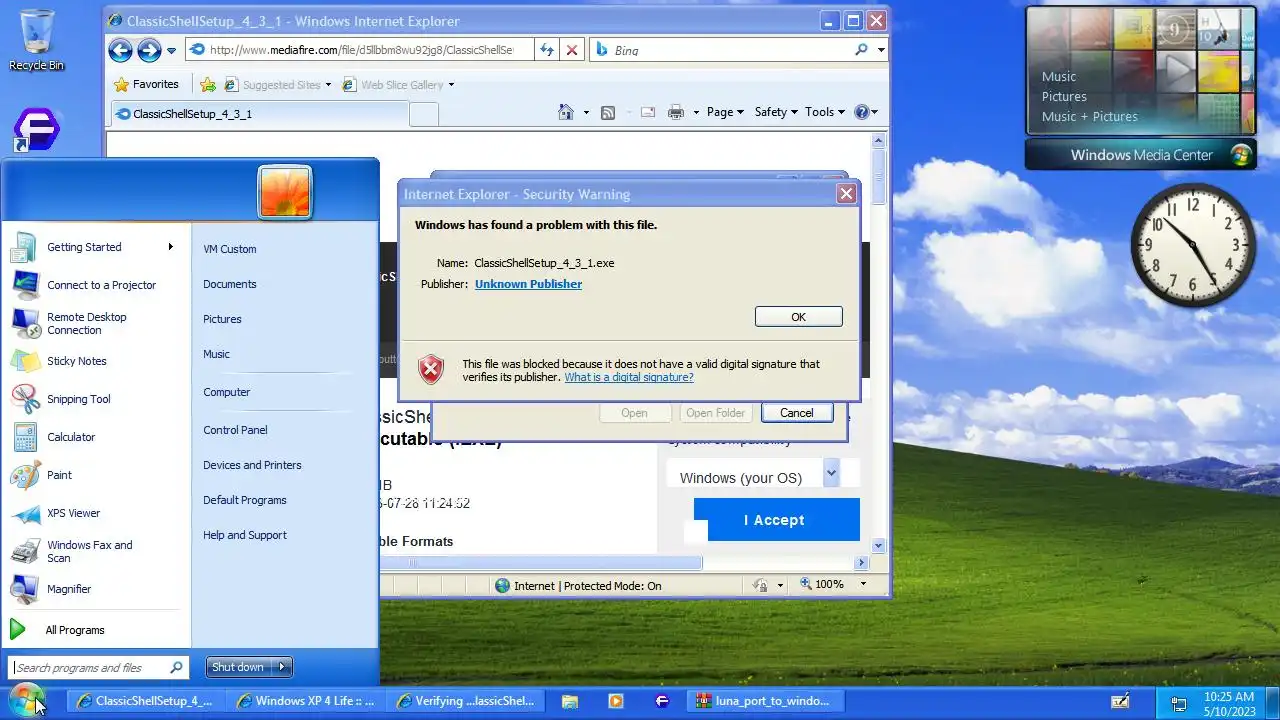Click the Start orb button
1280x720 pixels.
tap(27, 701)
